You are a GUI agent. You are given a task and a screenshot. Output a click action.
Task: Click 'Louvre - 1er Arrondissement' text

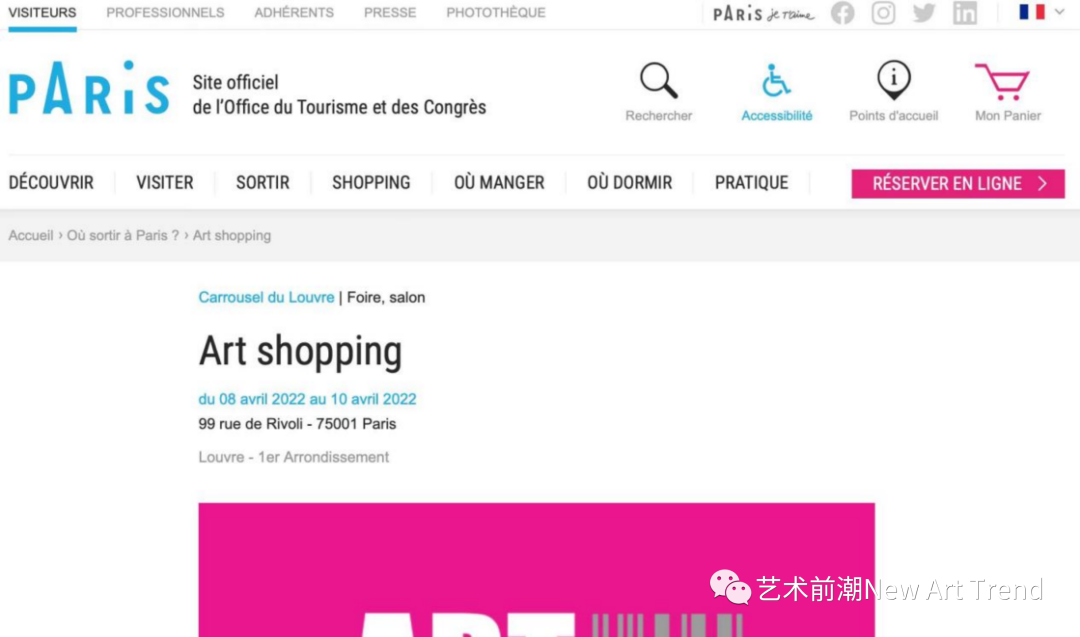293,457
